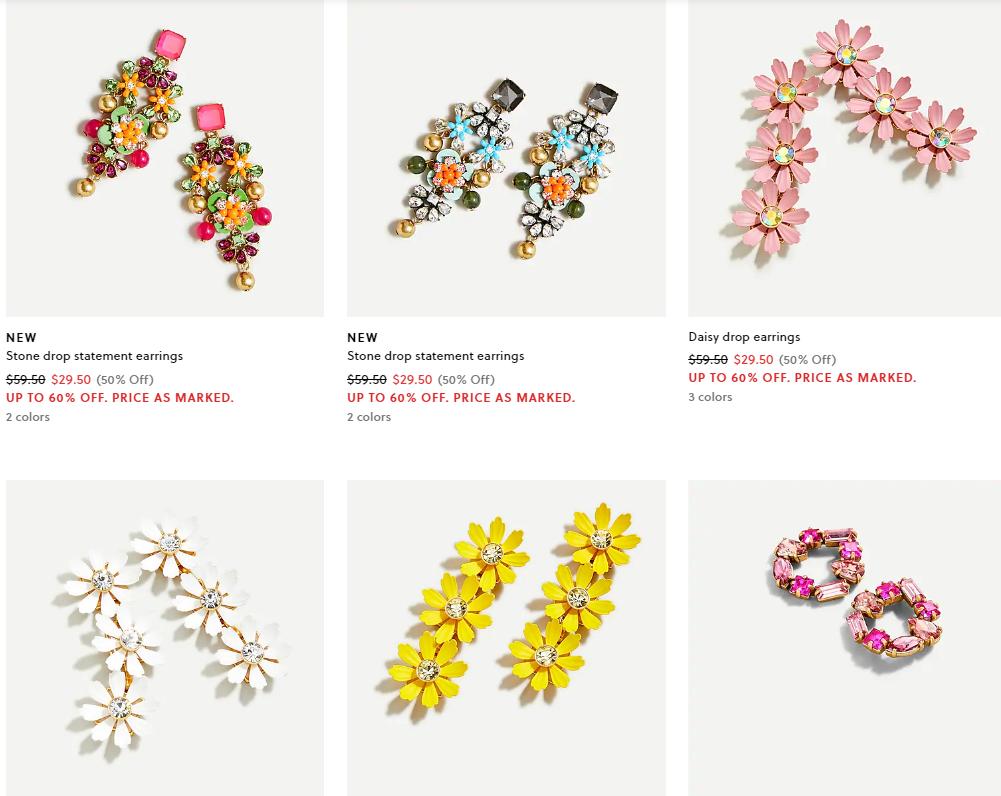
Task: Click $29.50 price under first stone earrings
Action: pos(71,379)
